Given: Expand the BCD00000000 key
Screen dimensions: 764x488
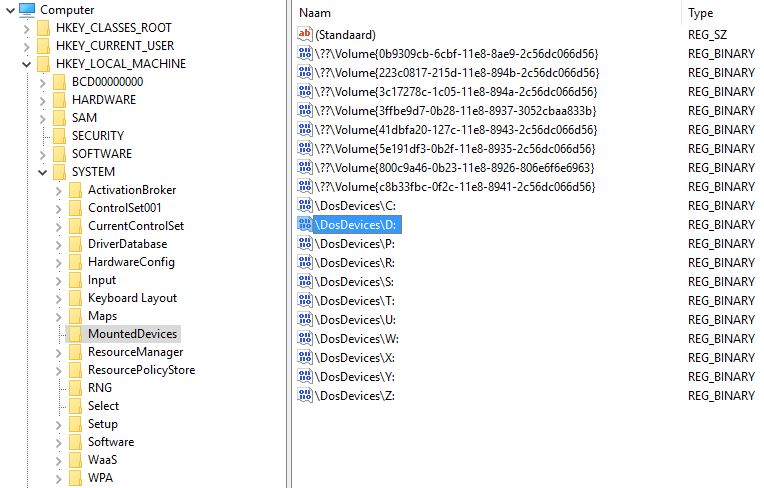Looking at the screenshot, I should click(x=43, y=82).
